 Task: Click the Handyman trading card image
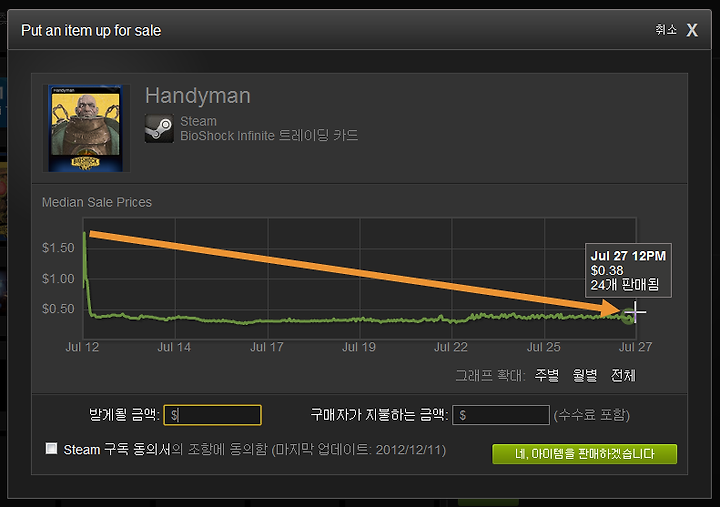pos(86,128)
